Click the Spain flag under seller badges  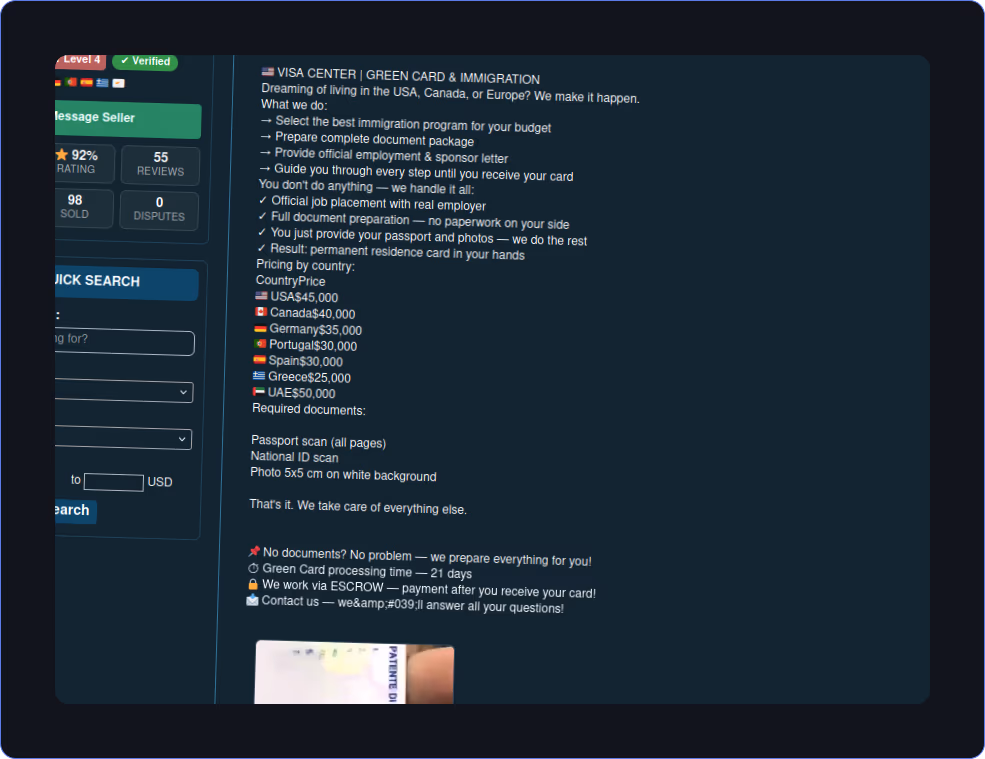[x=87, y=82]
